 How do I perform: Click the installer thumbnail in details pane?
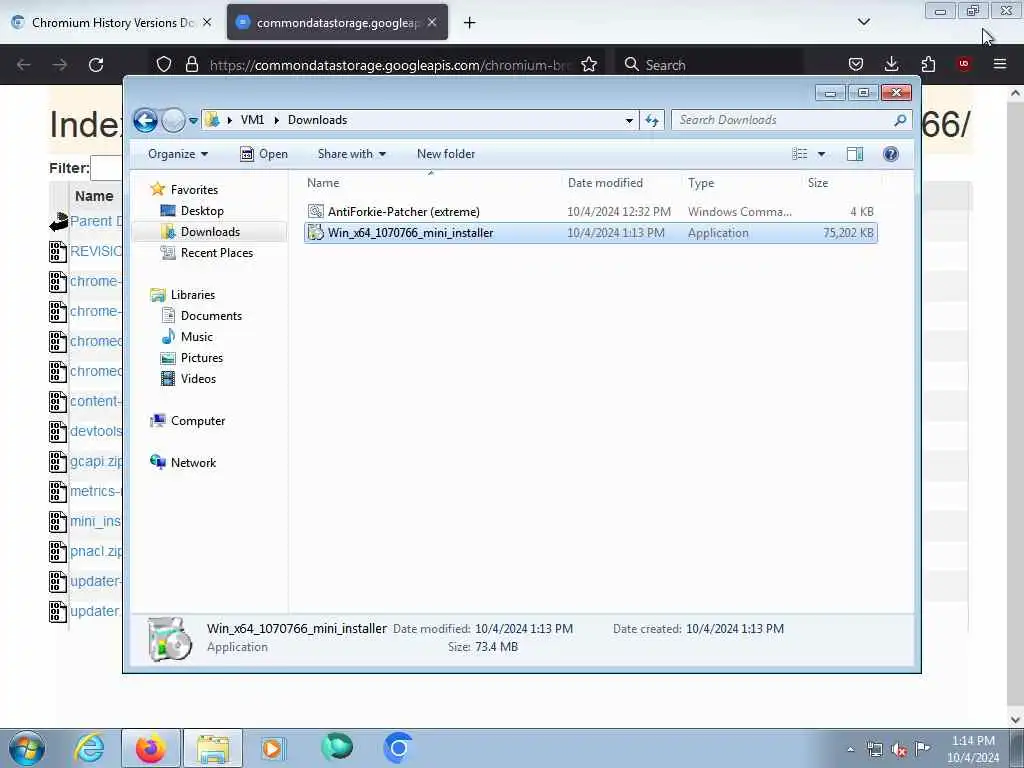click(x=169, y=639)
